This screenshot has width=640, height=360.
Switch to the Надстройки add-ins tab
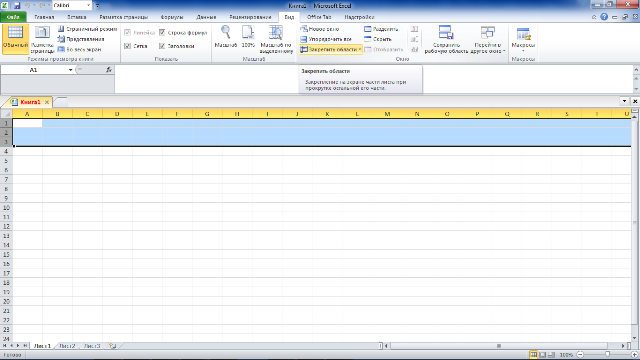(x=359, y=17)
